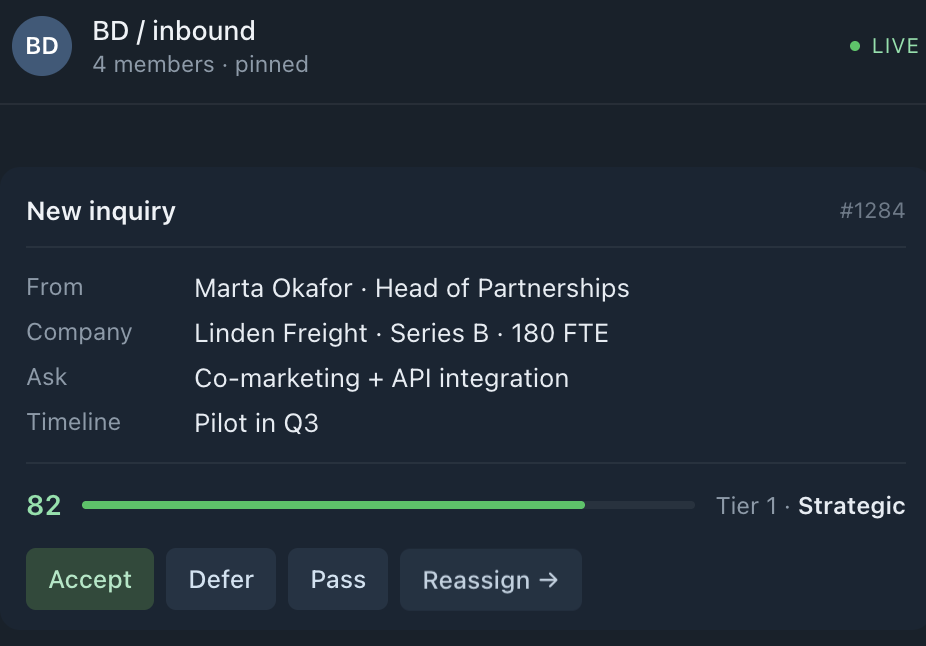Click the score progress bar
This screenshot has height=646, width=926.
[x=389, y=505]
